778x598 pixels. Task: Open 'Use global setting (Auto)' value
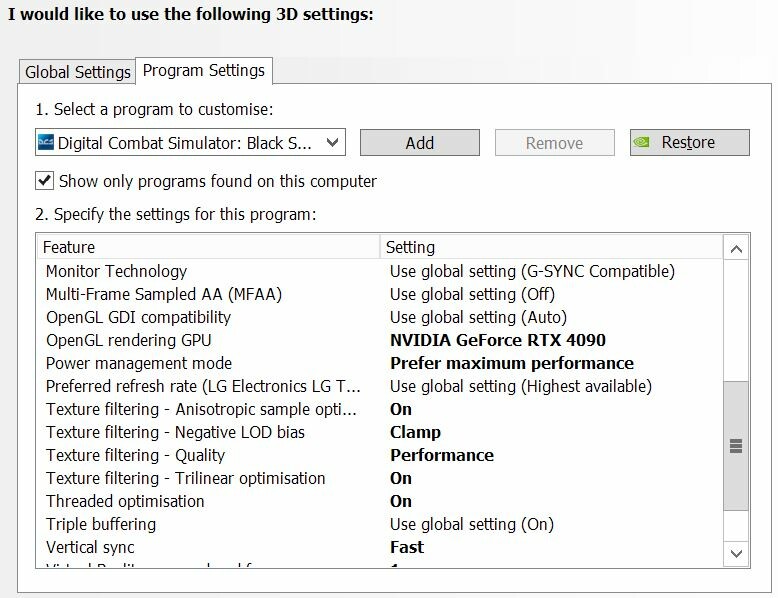pos(478,317)
